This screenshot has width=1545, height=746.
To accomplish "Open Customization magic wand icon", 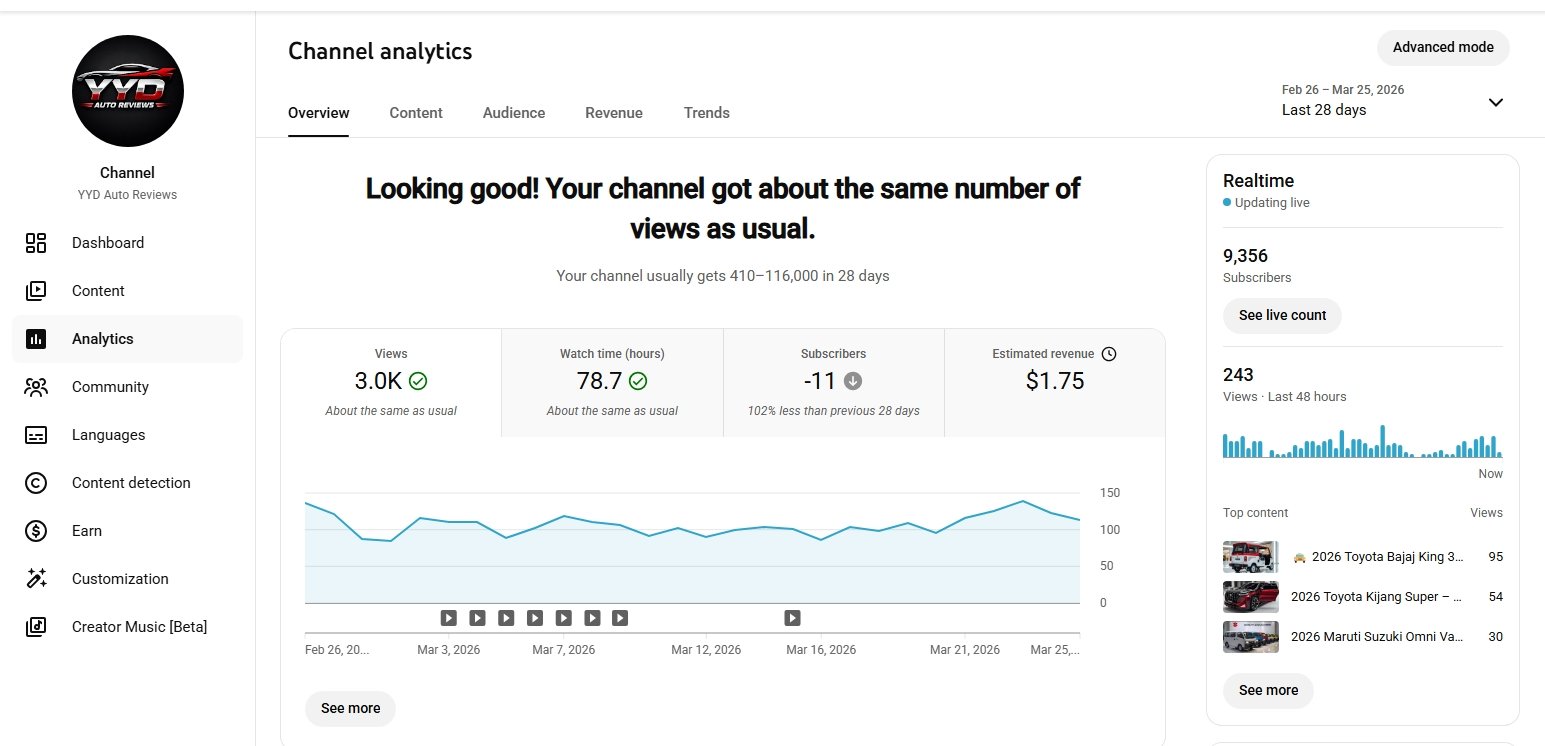I will tap(36, 579).
